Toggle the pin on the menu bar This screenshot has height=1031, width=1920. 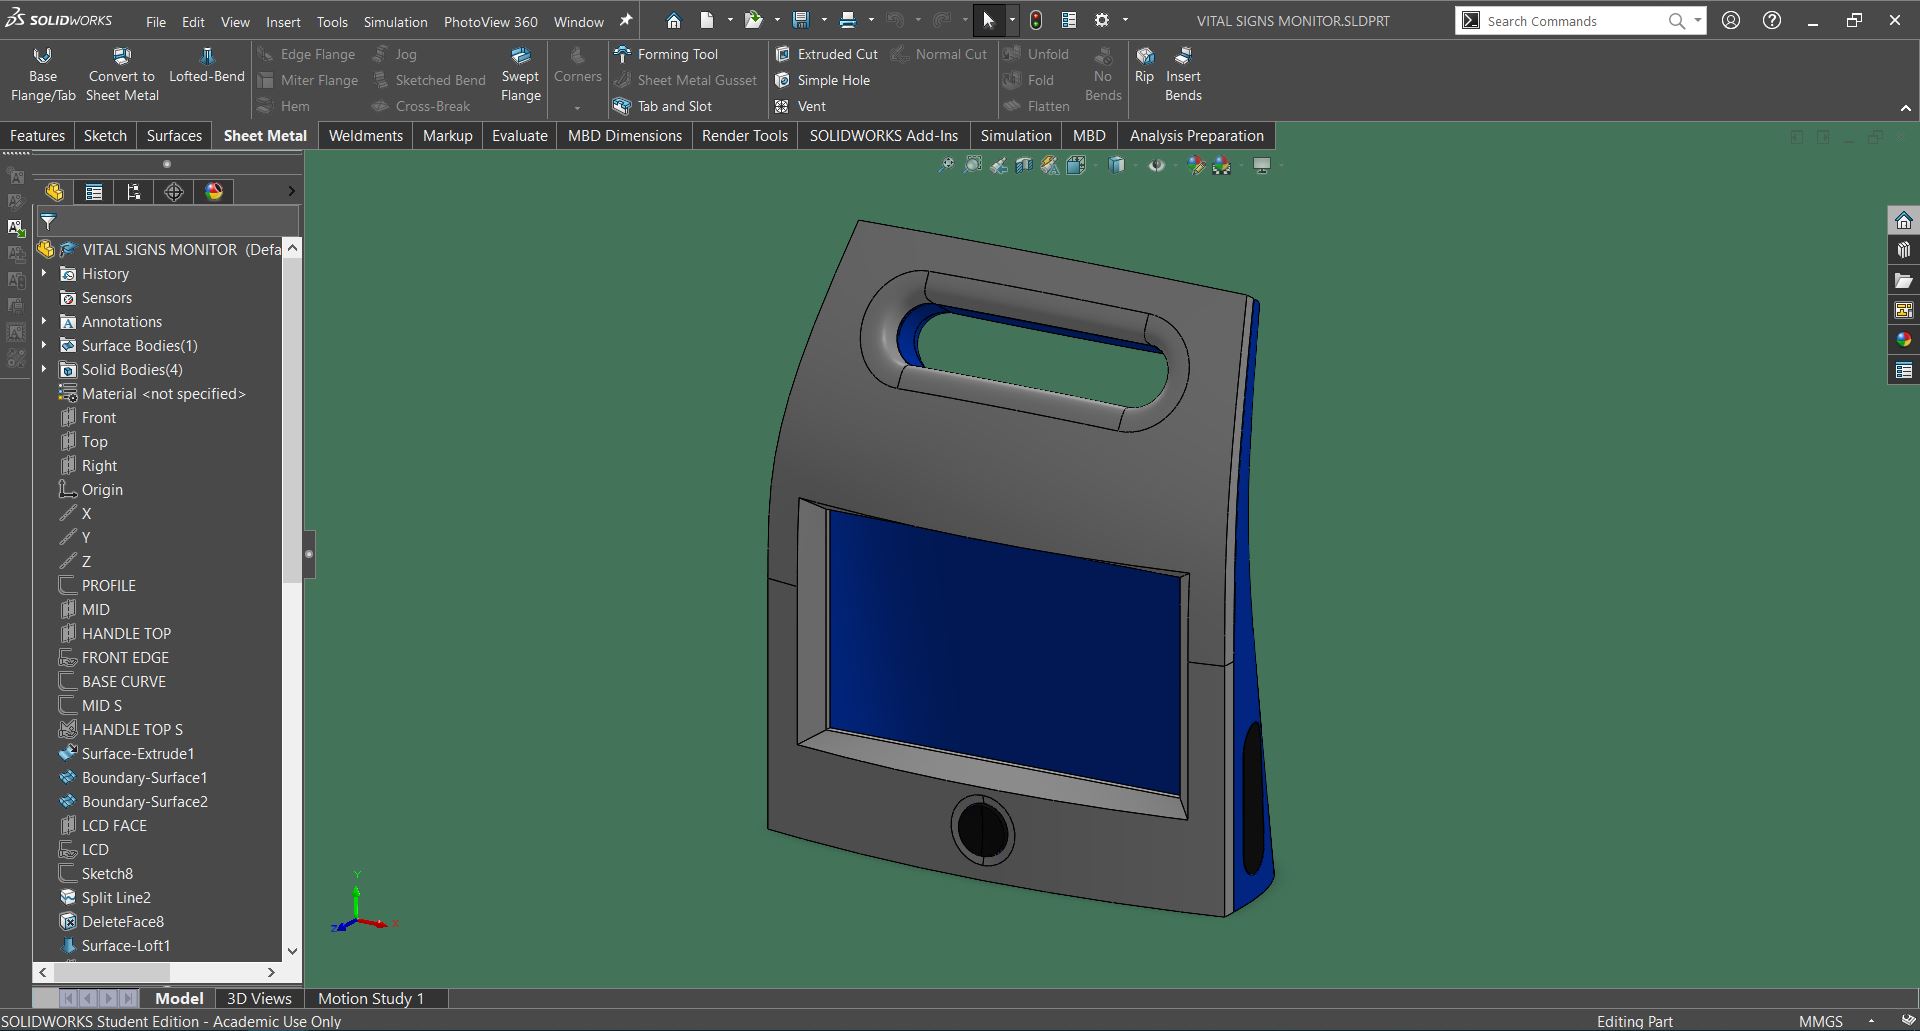click(x=626, y=21)
